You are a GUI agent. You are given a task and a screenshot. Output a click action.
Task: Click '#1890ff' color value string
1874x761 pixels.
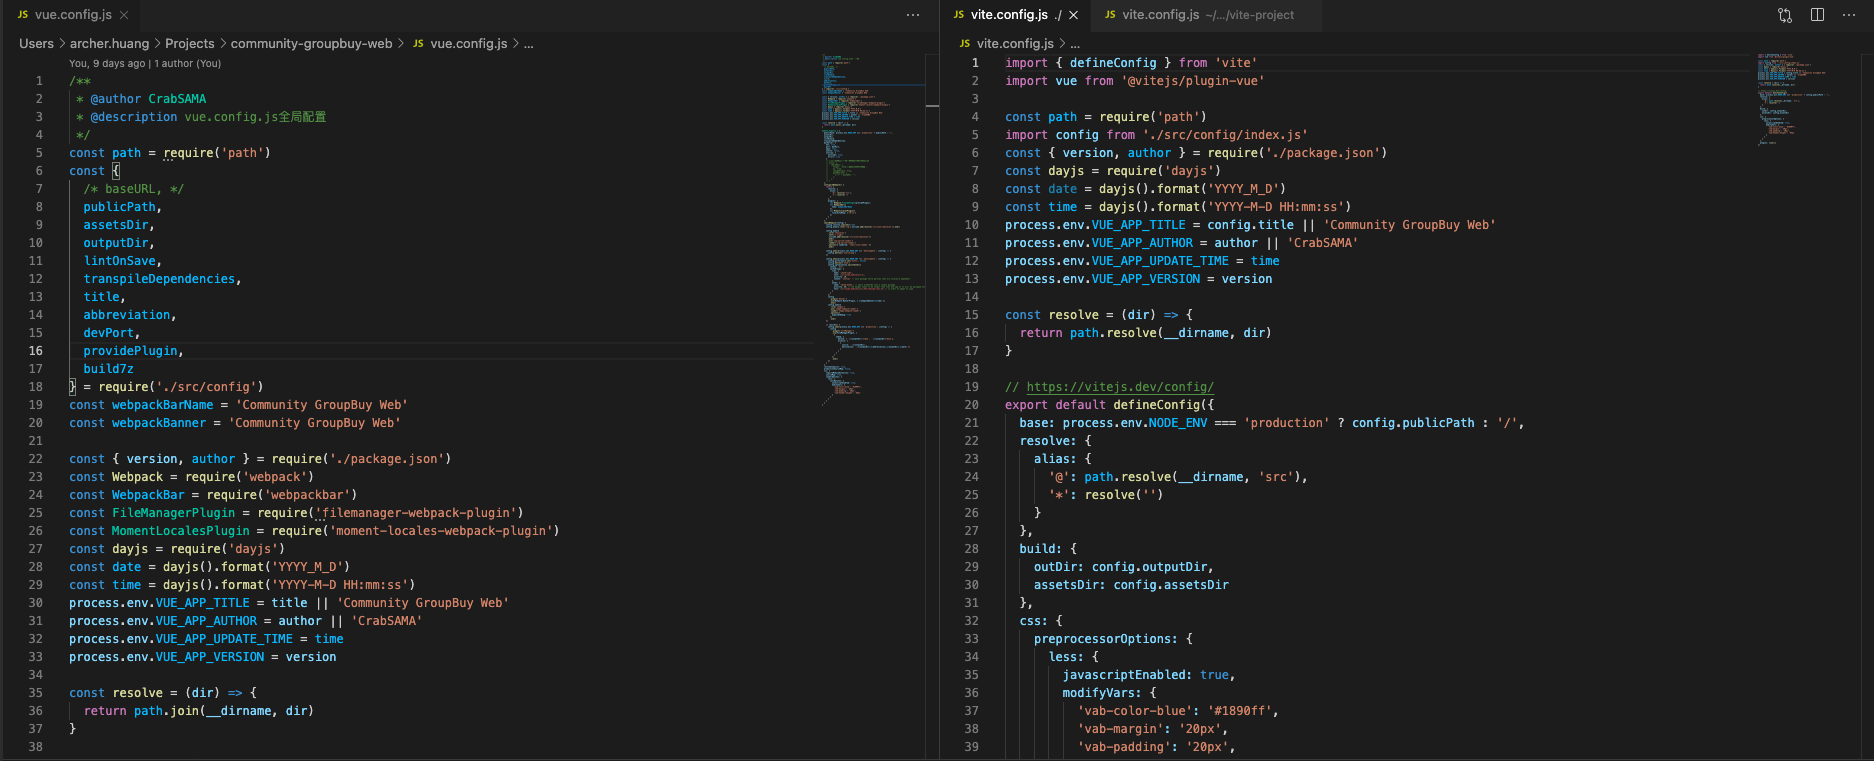pos(1239,711)
